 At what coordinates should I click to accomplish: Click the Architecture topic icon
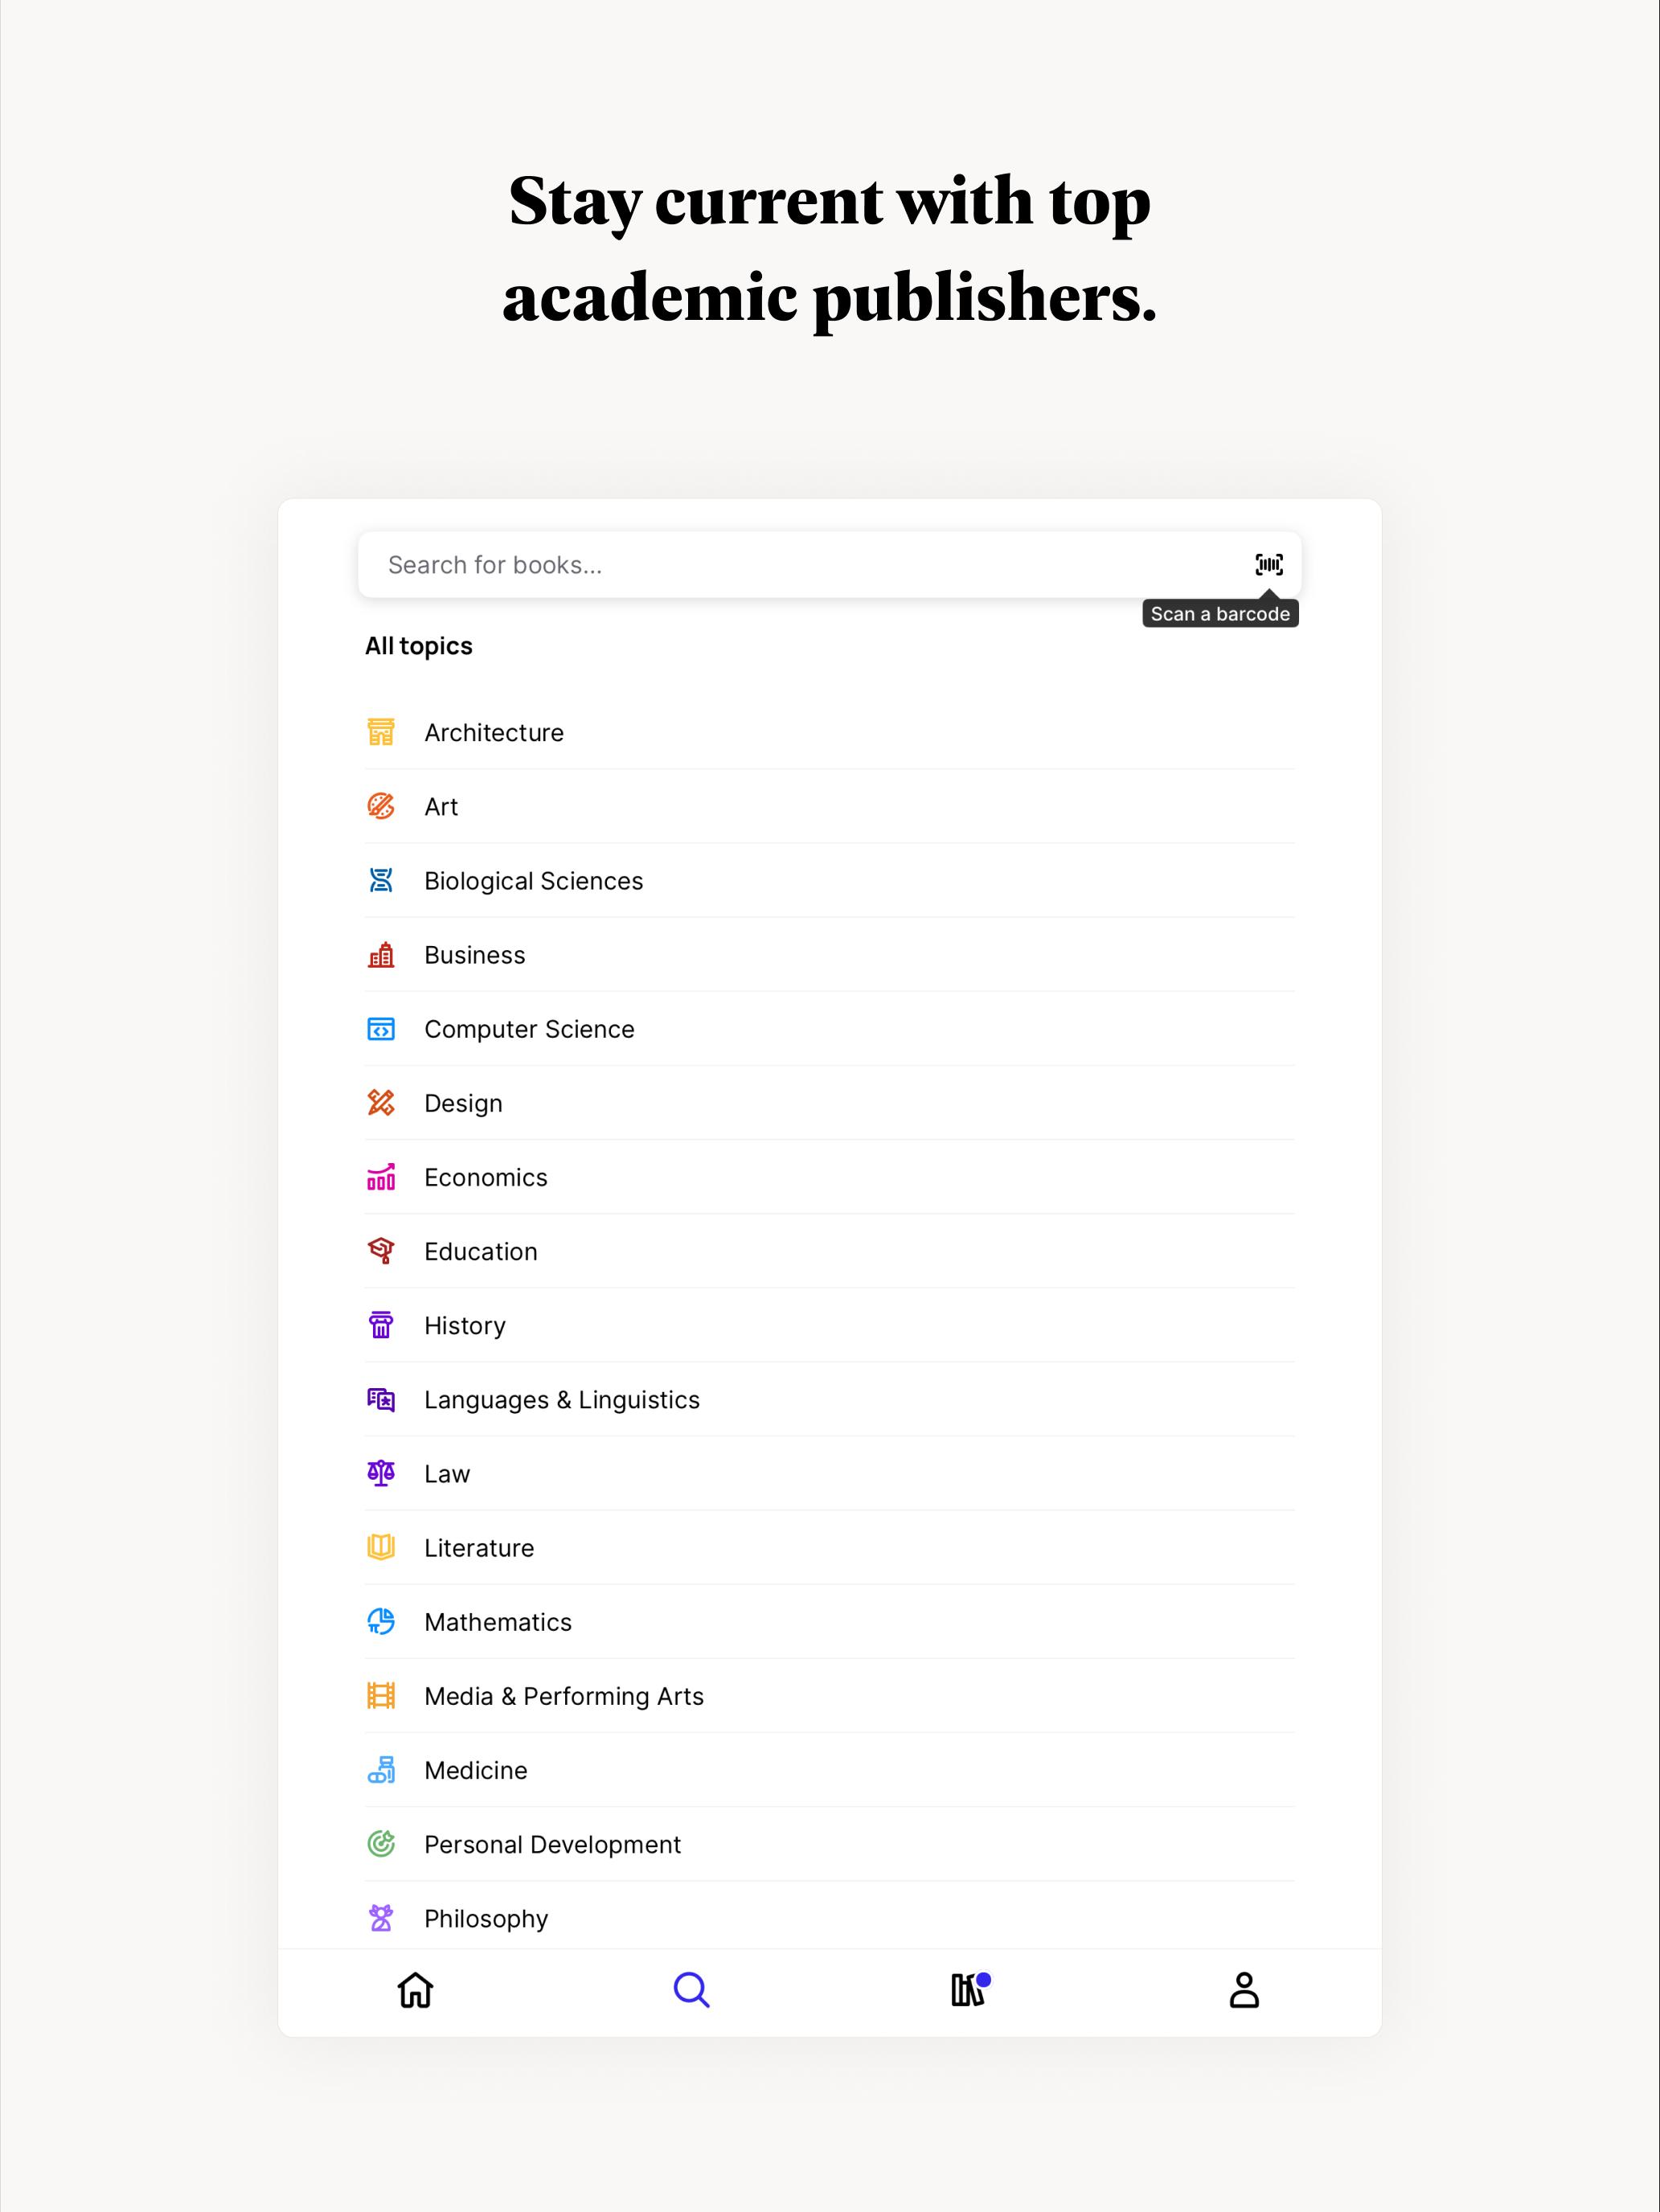click(x=381, y=732)
